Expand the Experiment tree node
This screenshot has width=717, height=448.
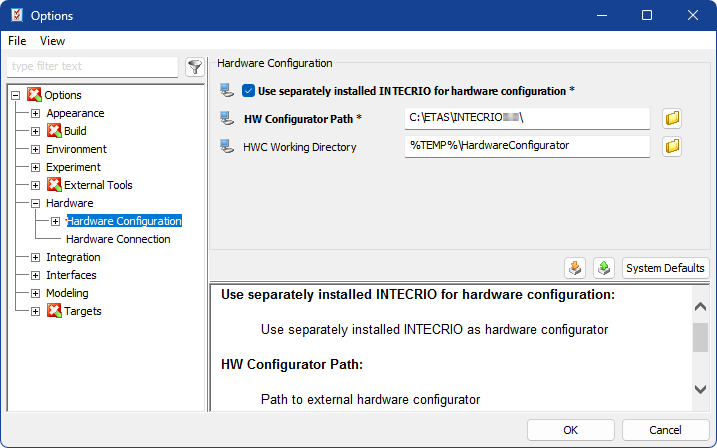35,167
